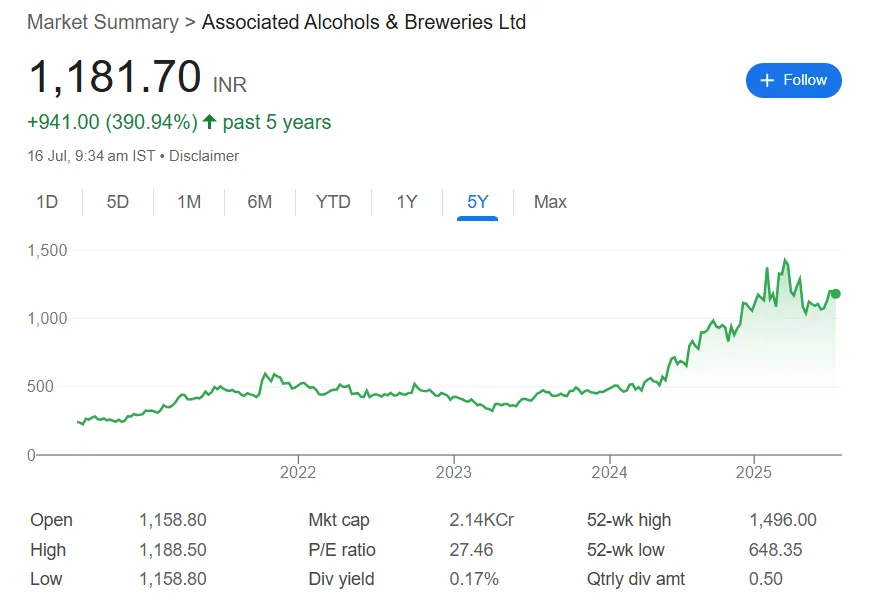Image resolution: width=889 pixels, height=607 pixels.
Task: Click the 500 y-axis label
Action: pyautogui.click(x=40, y=387)
